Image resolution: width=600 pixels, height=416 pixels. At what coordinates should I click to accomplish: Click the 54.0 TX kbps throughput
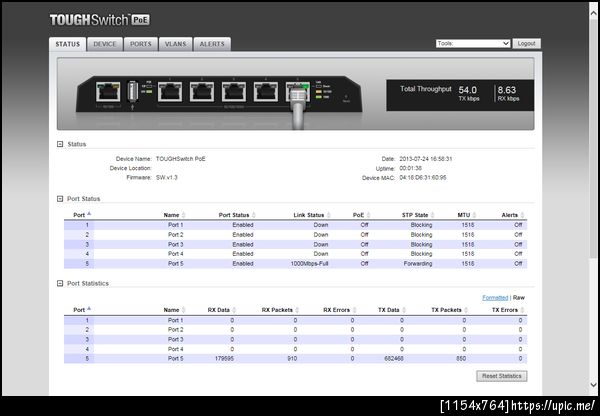(x=468, y=93)
